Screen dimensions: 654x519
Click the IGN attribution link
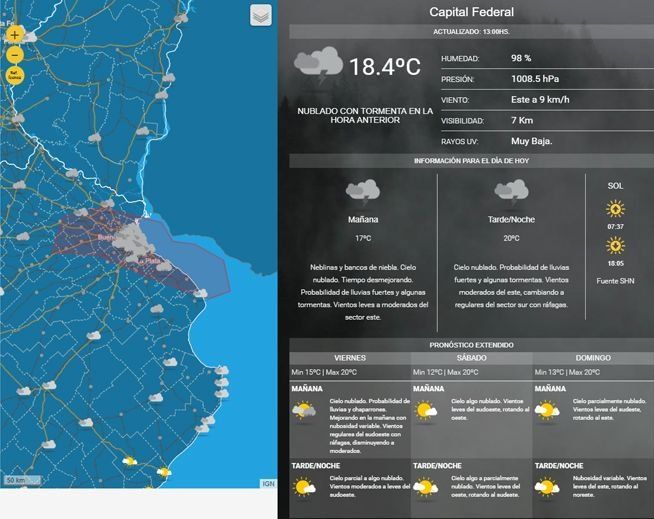tap(268, 483)
